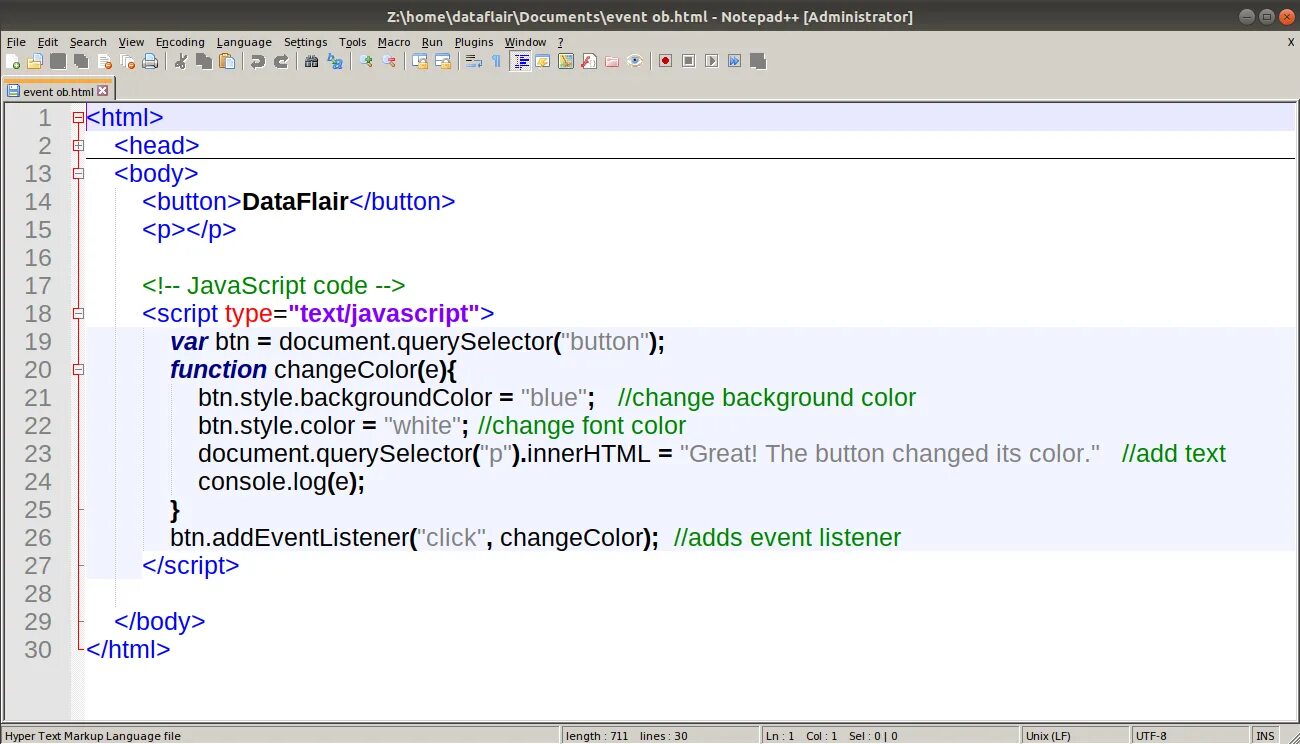Open the Plugins menu
The width and height of the screenshot is (1300, 744).
tap(474, 42)
